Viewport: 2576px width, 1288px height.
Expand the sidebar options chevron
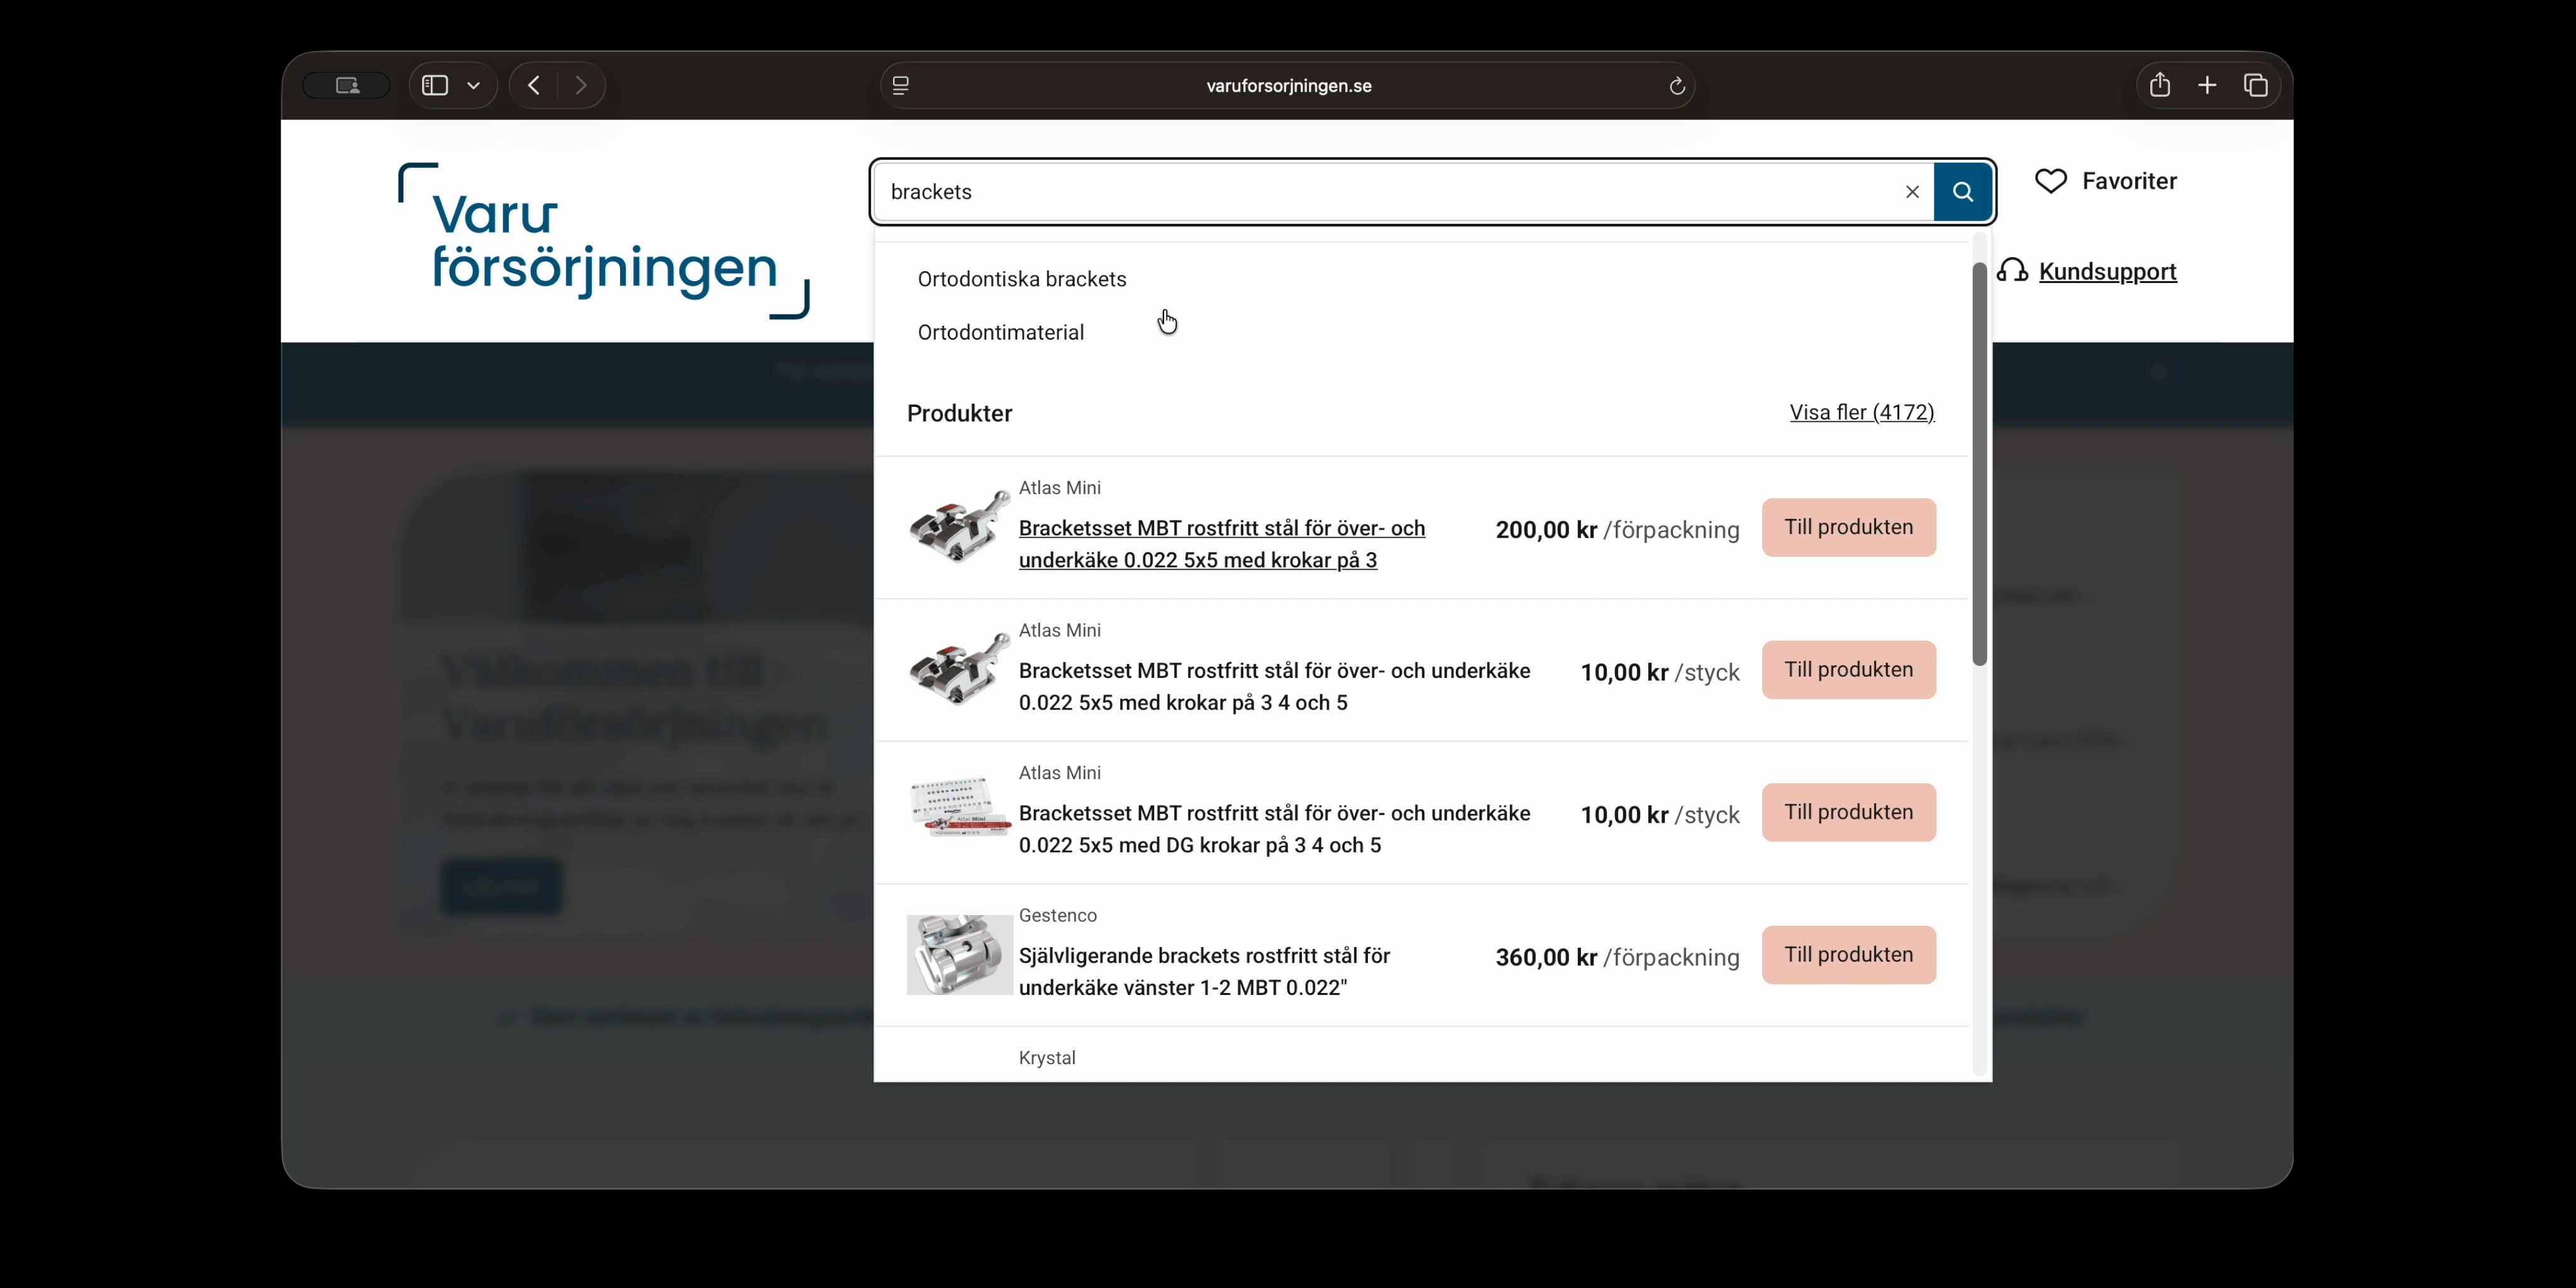474,85
